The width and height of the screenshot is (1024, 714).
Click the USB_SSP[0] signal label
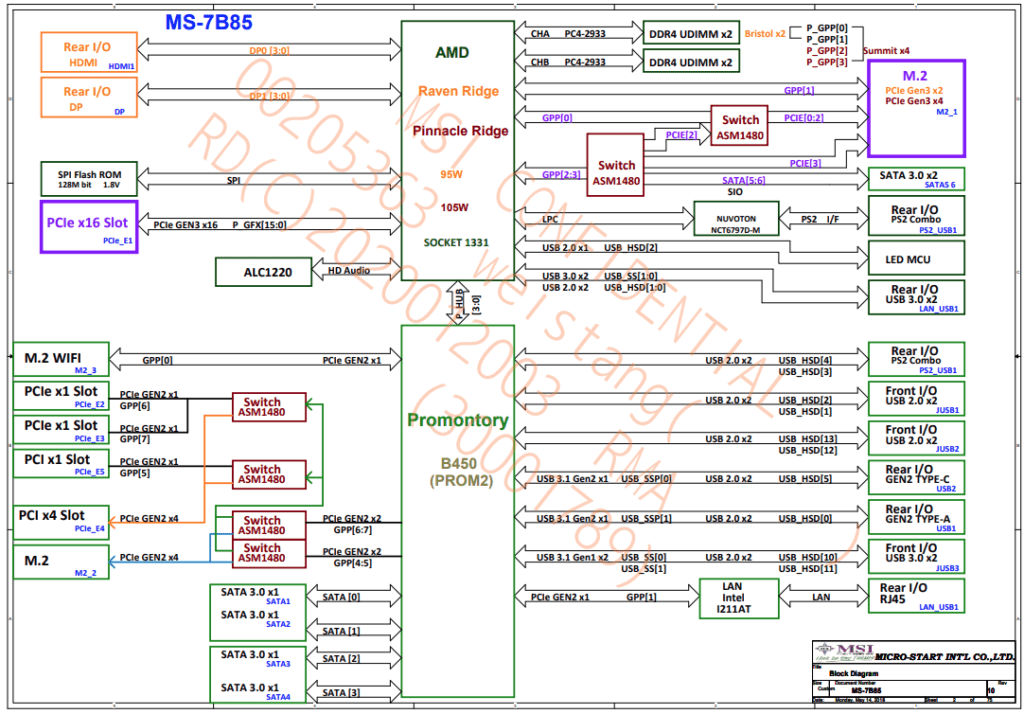tap(646, 479)
